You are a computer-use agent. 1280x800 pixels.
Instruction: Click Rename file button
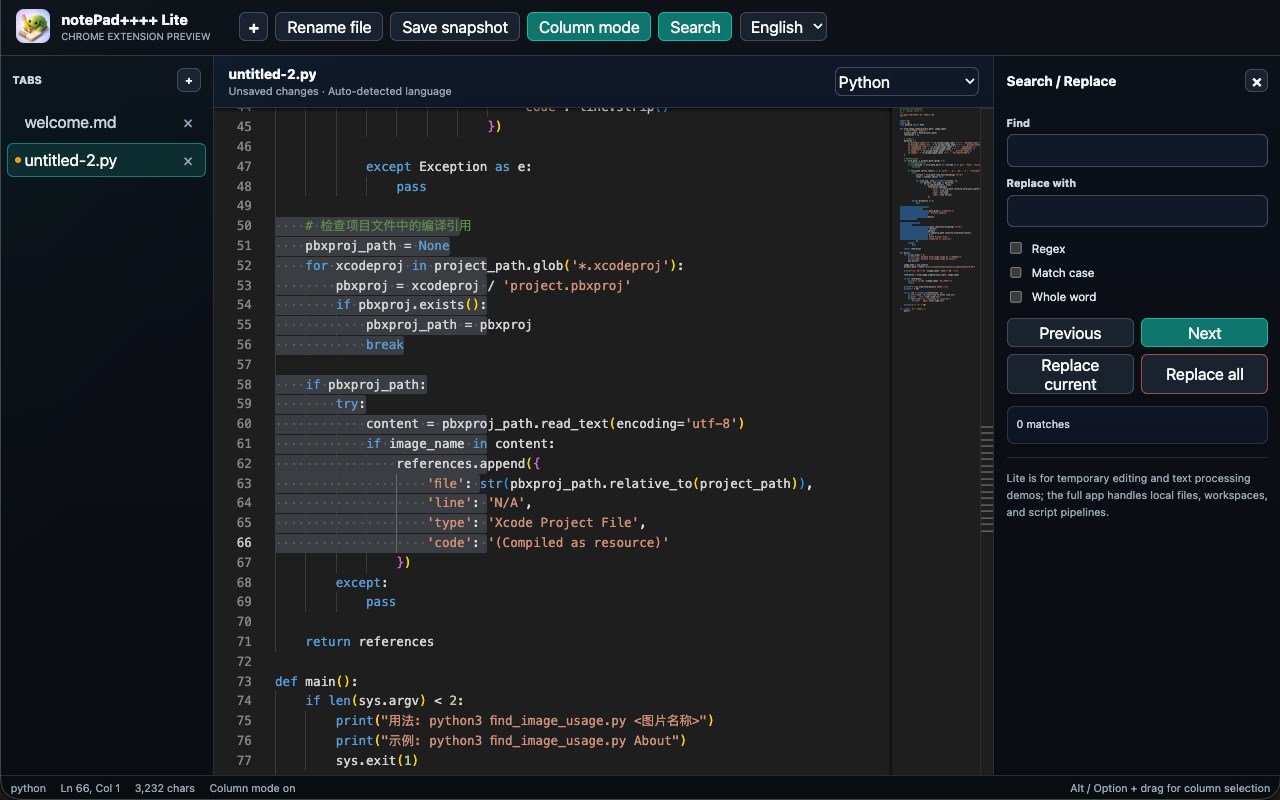[329, 28]
